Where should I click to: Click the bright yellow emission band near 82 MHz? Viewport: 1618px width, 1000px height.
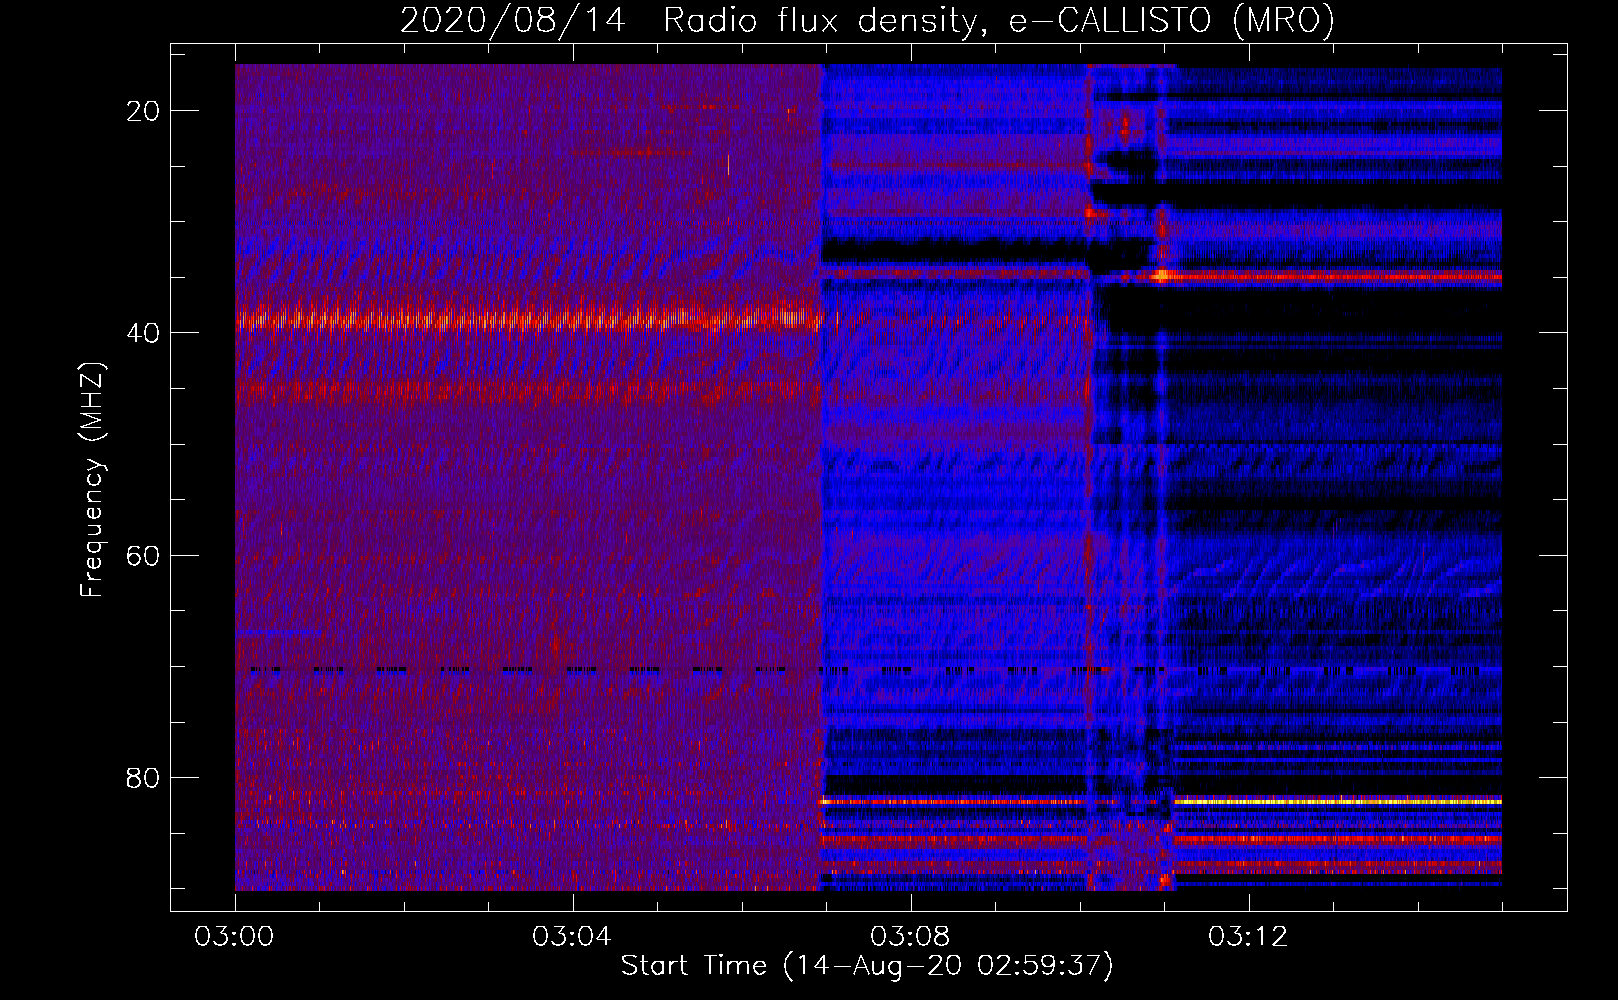click(x=1338, y=801)
